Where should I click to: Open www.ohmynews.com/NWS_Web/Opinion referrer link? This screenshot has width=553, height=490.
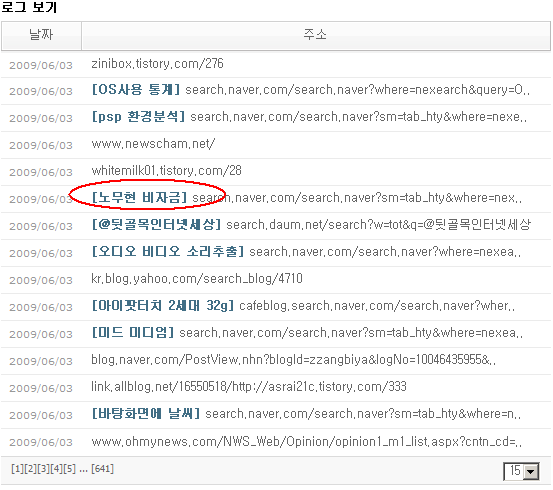tap(306, 442)
